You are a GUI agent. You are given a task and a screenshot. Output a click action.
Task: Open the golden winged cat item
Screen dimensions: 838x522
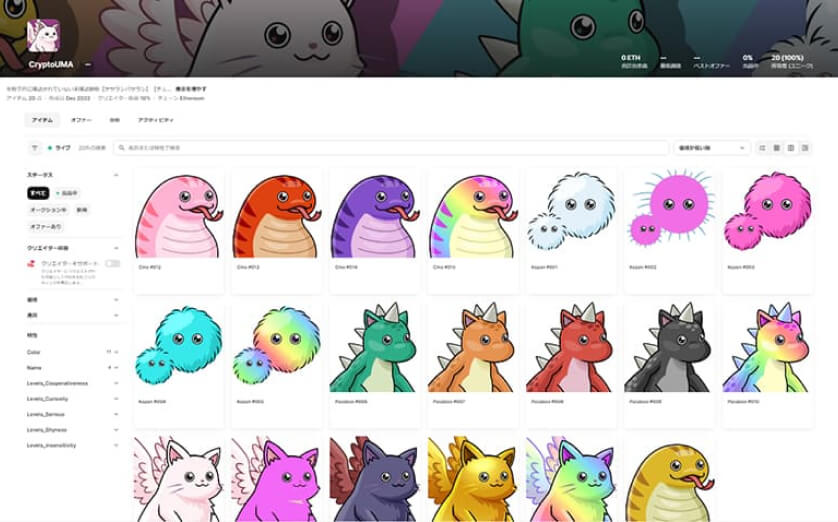pos(473,479)
